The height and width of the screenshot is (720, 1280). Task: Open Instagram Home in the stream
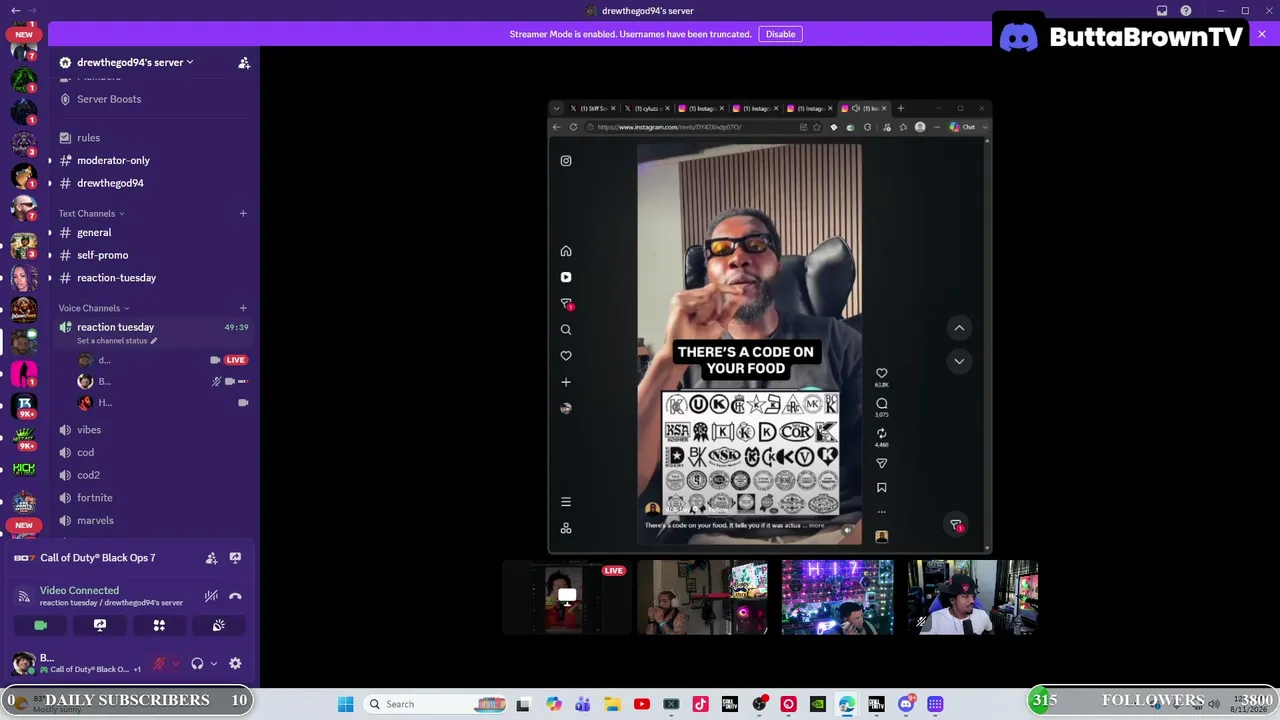pyautogui.click(x=566, y=251)
